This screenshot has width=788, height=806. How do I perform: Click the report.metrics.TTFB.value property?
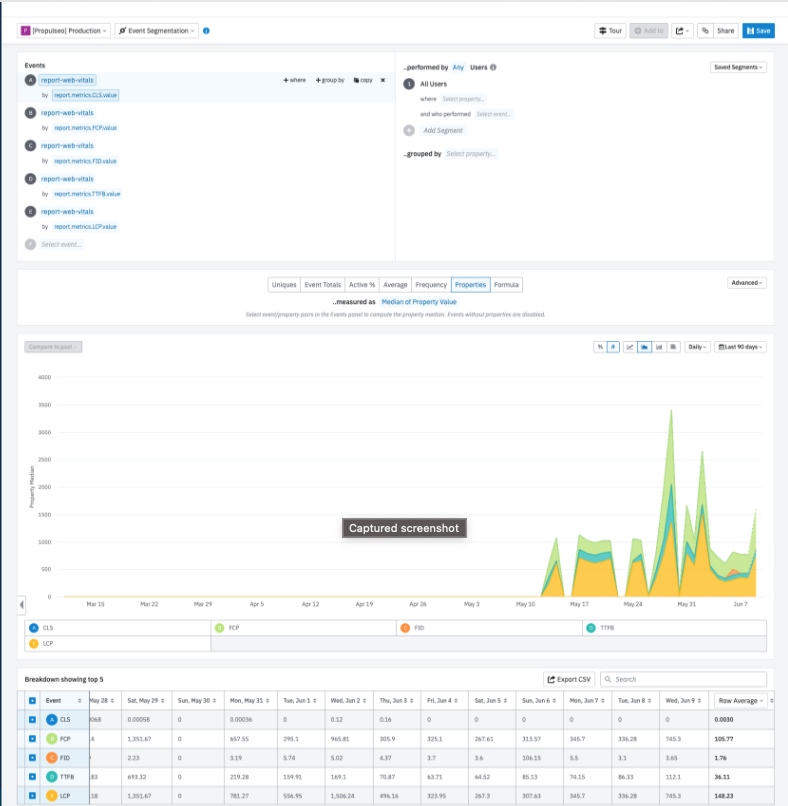[x=87, y=194]
